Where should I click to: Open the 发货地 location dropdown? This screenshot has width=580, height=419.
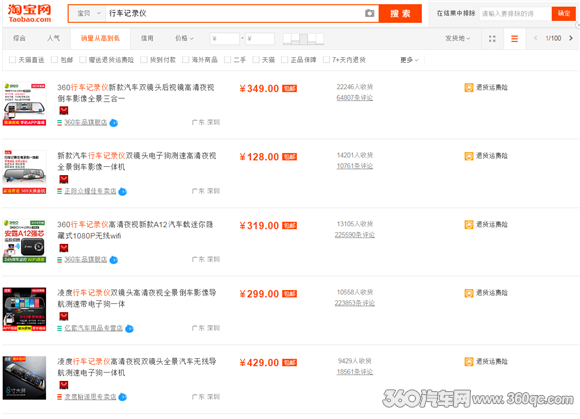point(458,38)
